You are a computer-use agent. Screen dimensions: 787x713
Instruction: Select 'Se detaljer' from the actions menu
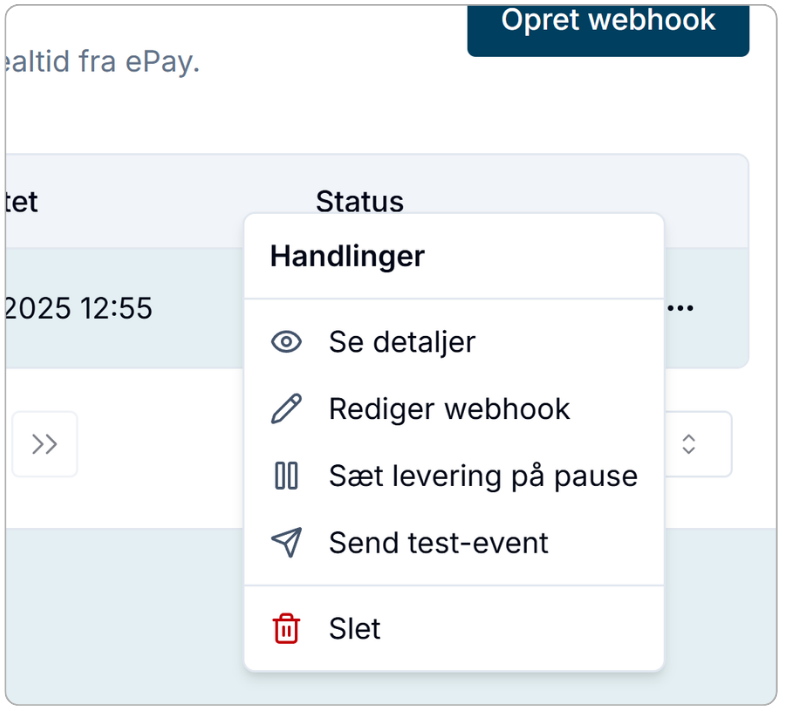(402, 342)
